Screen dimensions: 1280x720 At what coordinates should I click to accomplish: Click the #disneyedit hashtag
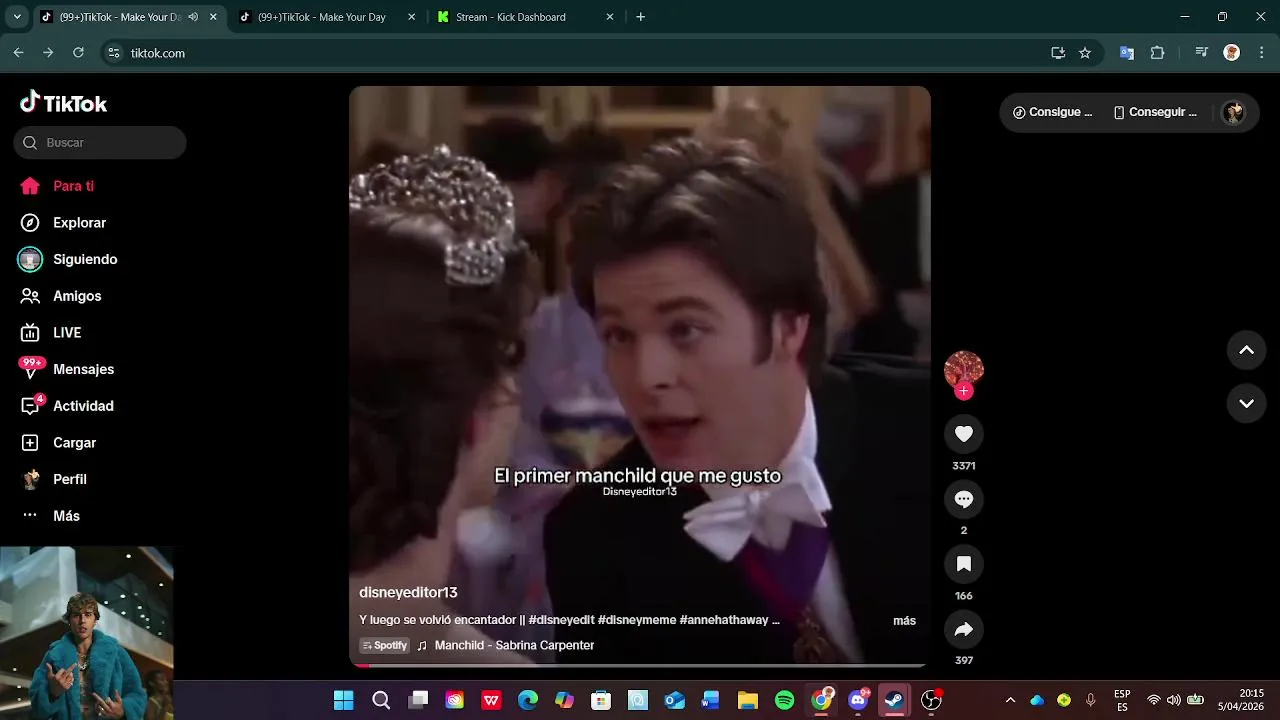560,620
